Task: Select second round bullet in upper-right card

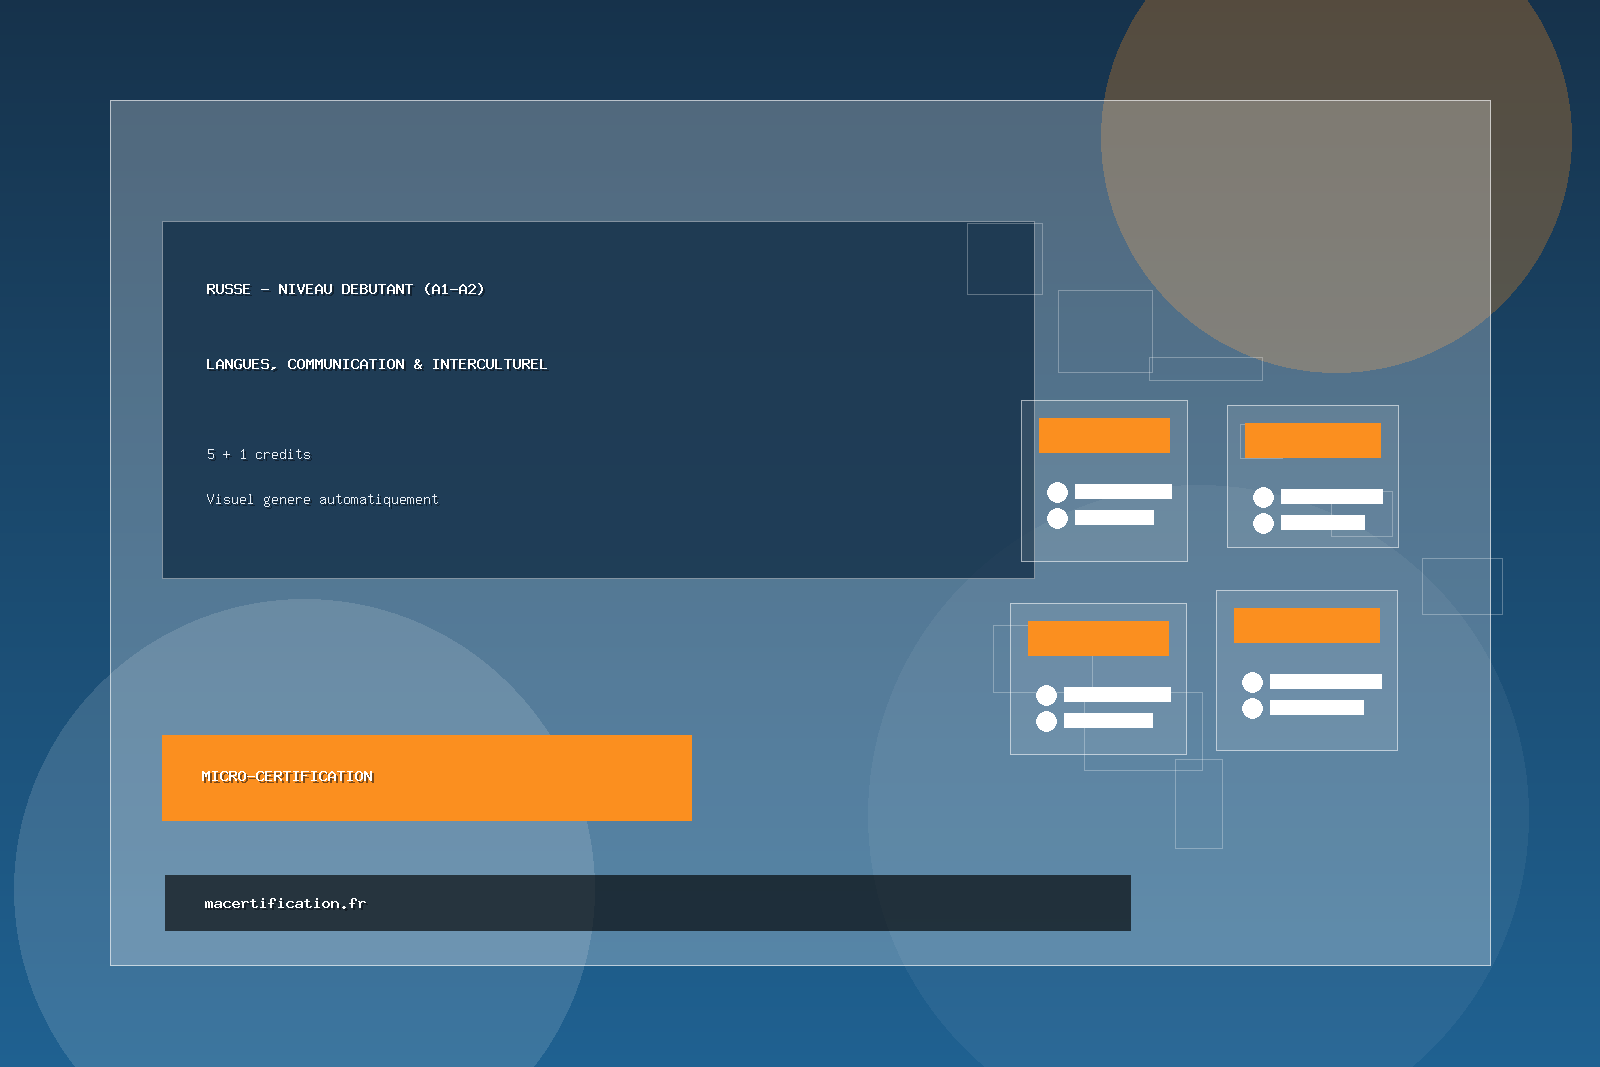Action: 1263,523
